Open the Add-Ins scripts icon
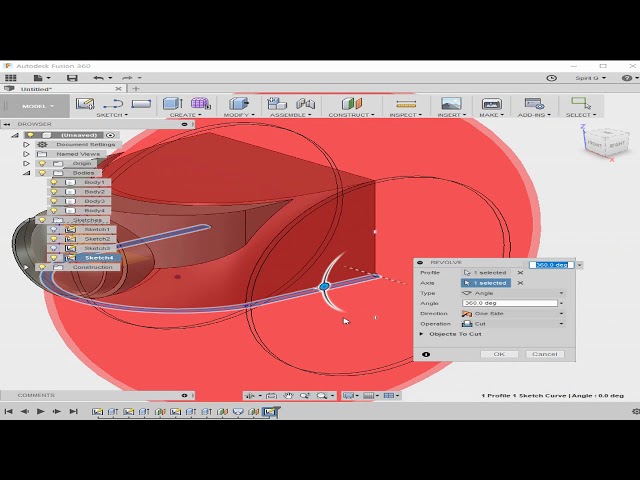Viewport: 640px width, 480px height. pyautogui.click(x=534, y=103)
